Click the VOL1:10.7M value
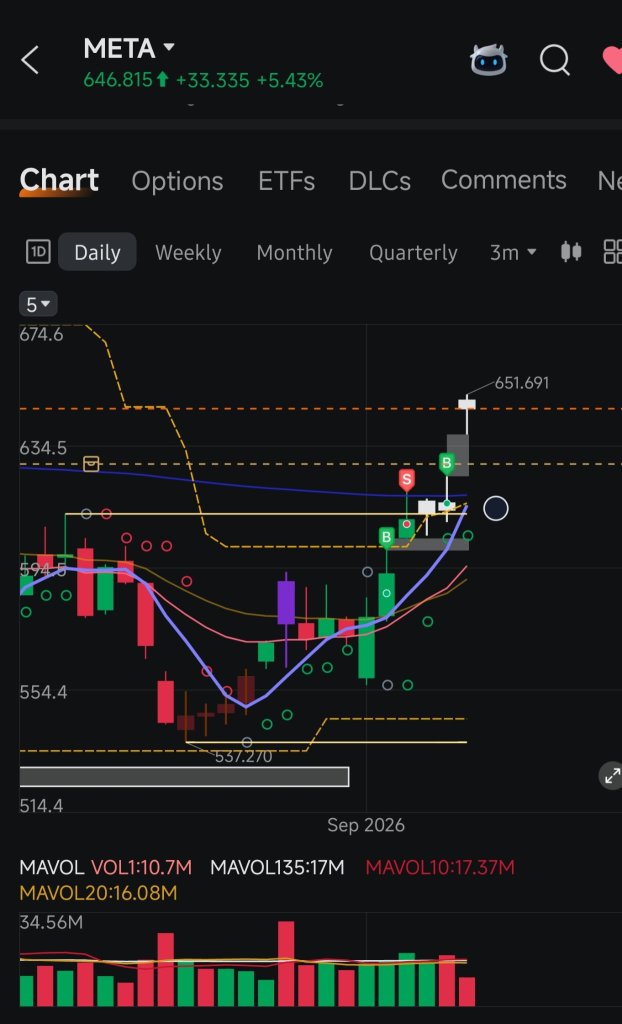This screenshot has width=622, height=1024. pyautogui.click(x=141, y=868)
